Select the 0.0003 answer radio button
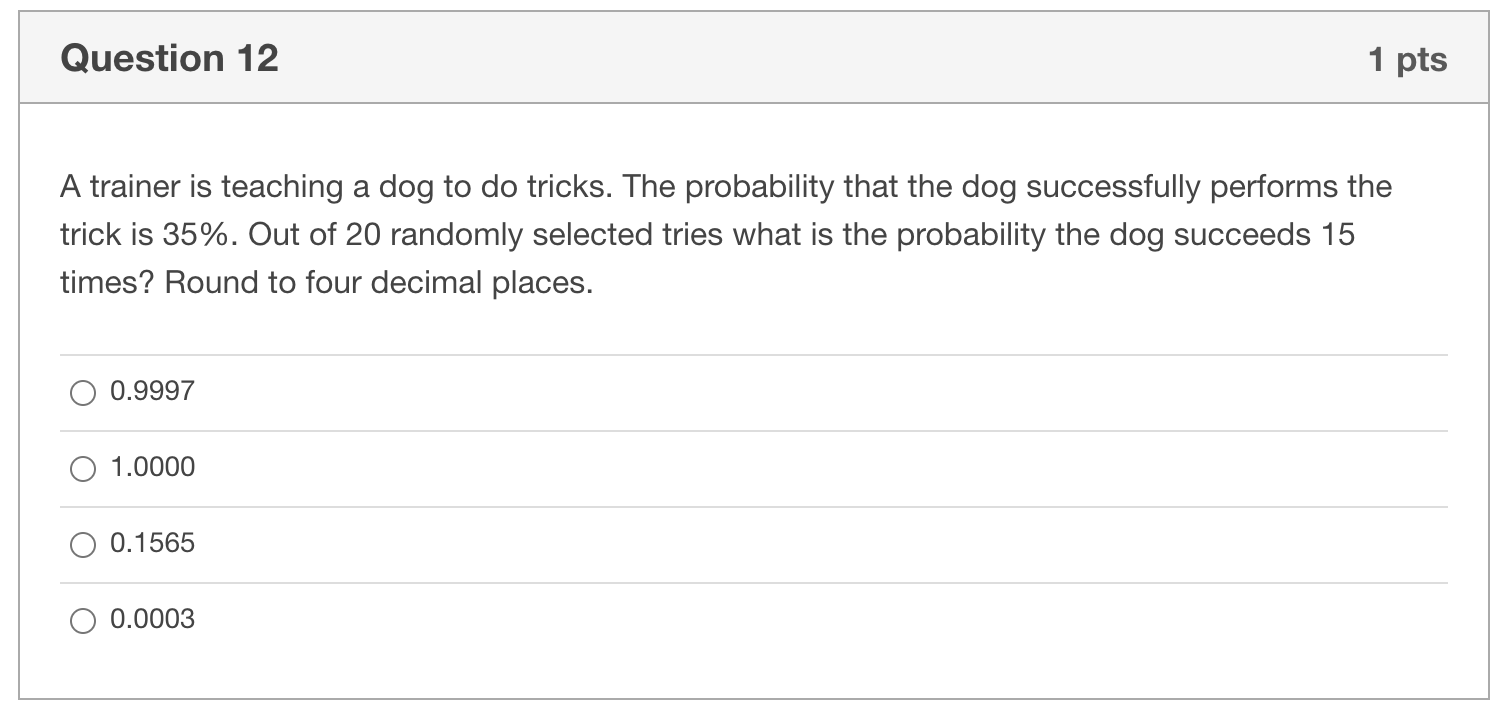 (x=84, y=620)
